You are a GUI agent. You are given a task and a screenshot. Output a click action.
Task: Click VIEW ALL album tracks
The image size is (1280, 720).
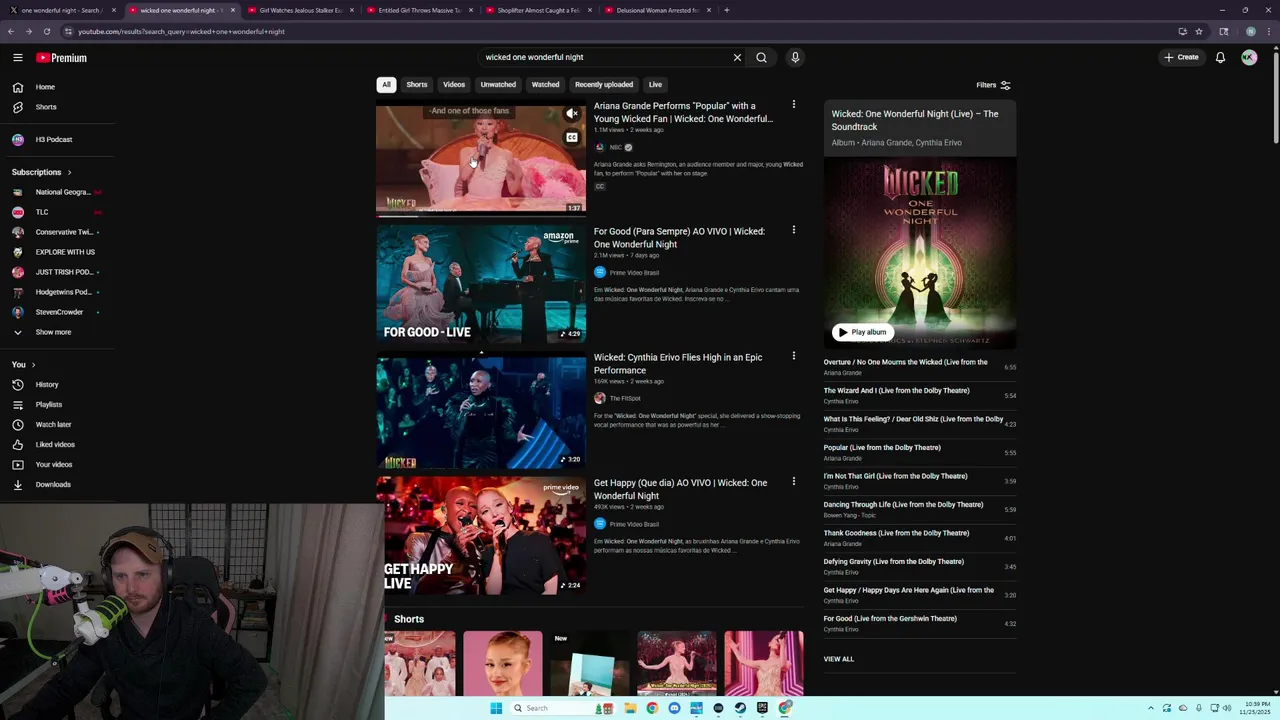coord(839,659)
